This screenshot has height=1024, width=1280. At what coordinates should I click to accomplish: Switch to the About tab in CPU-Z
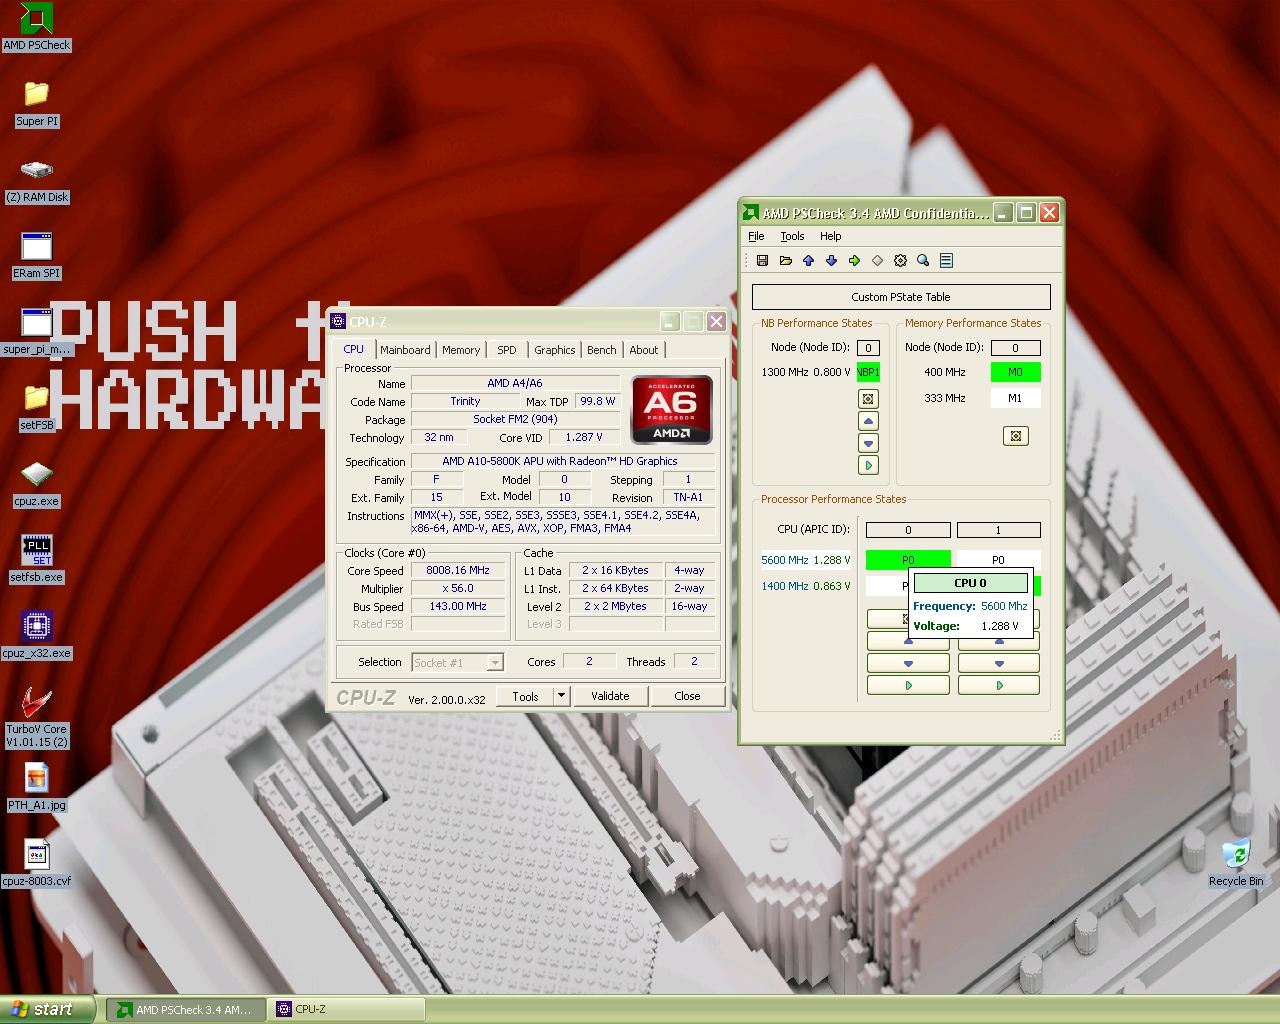click(644, 350)
